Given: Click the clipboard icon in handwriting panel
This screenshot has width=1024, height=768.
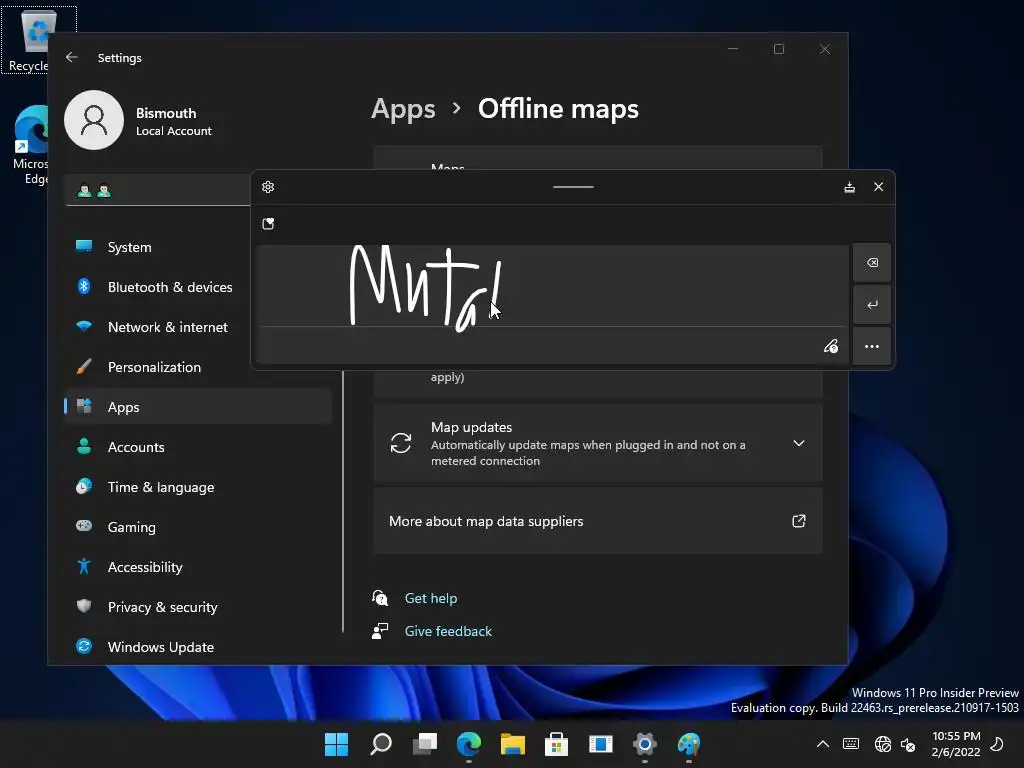Looking at the screenshot, I should tap(268, 224).
